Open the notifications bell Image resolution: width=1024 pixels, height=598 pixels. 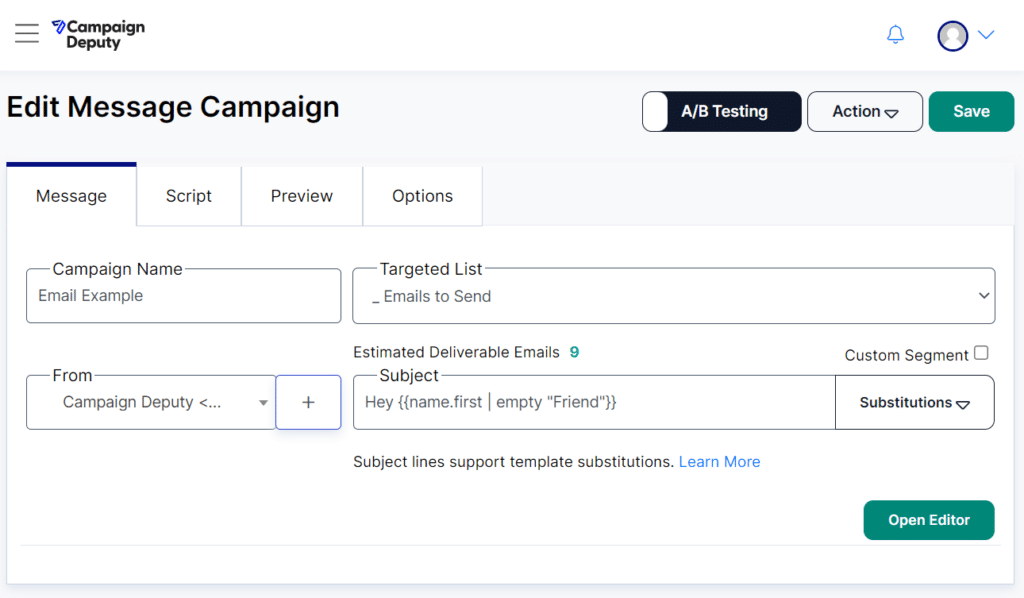(895, 35)
